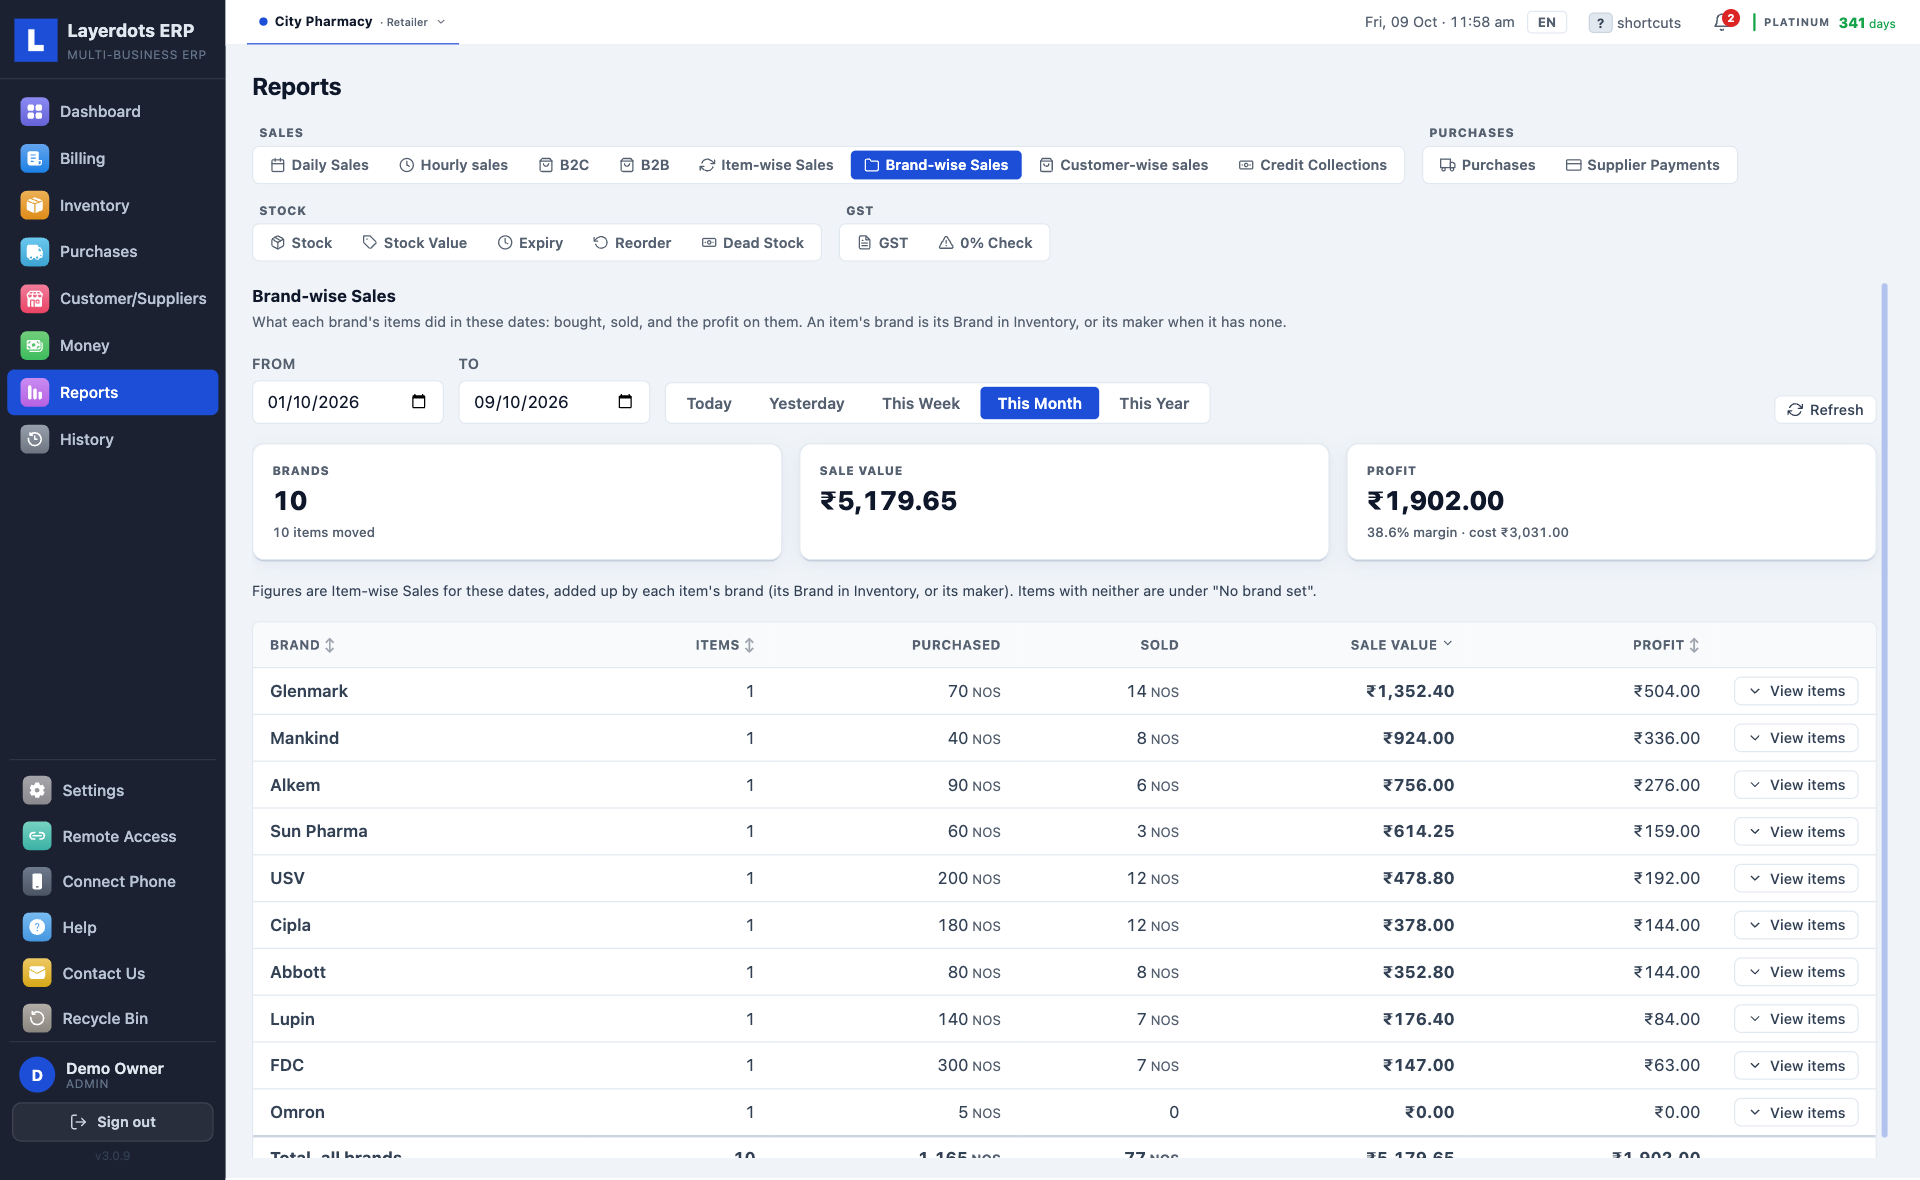The image size is (1920, 1180).
Task: Open the Help question icon in sidebar
Action: coord(37,927)
